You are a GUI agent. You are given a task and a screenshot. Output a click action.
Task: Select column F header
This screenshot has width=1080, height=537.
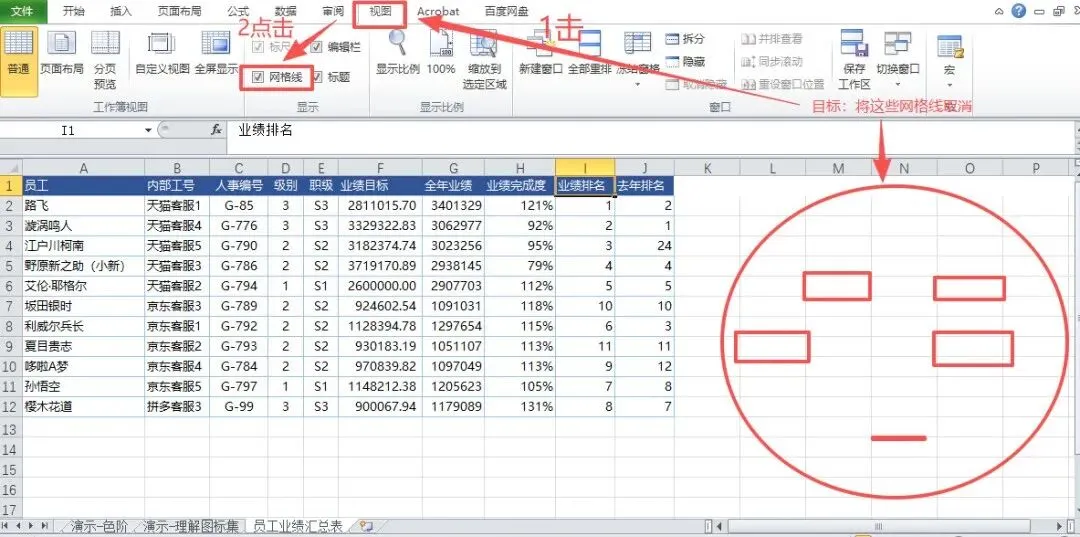tap(380, 167)
